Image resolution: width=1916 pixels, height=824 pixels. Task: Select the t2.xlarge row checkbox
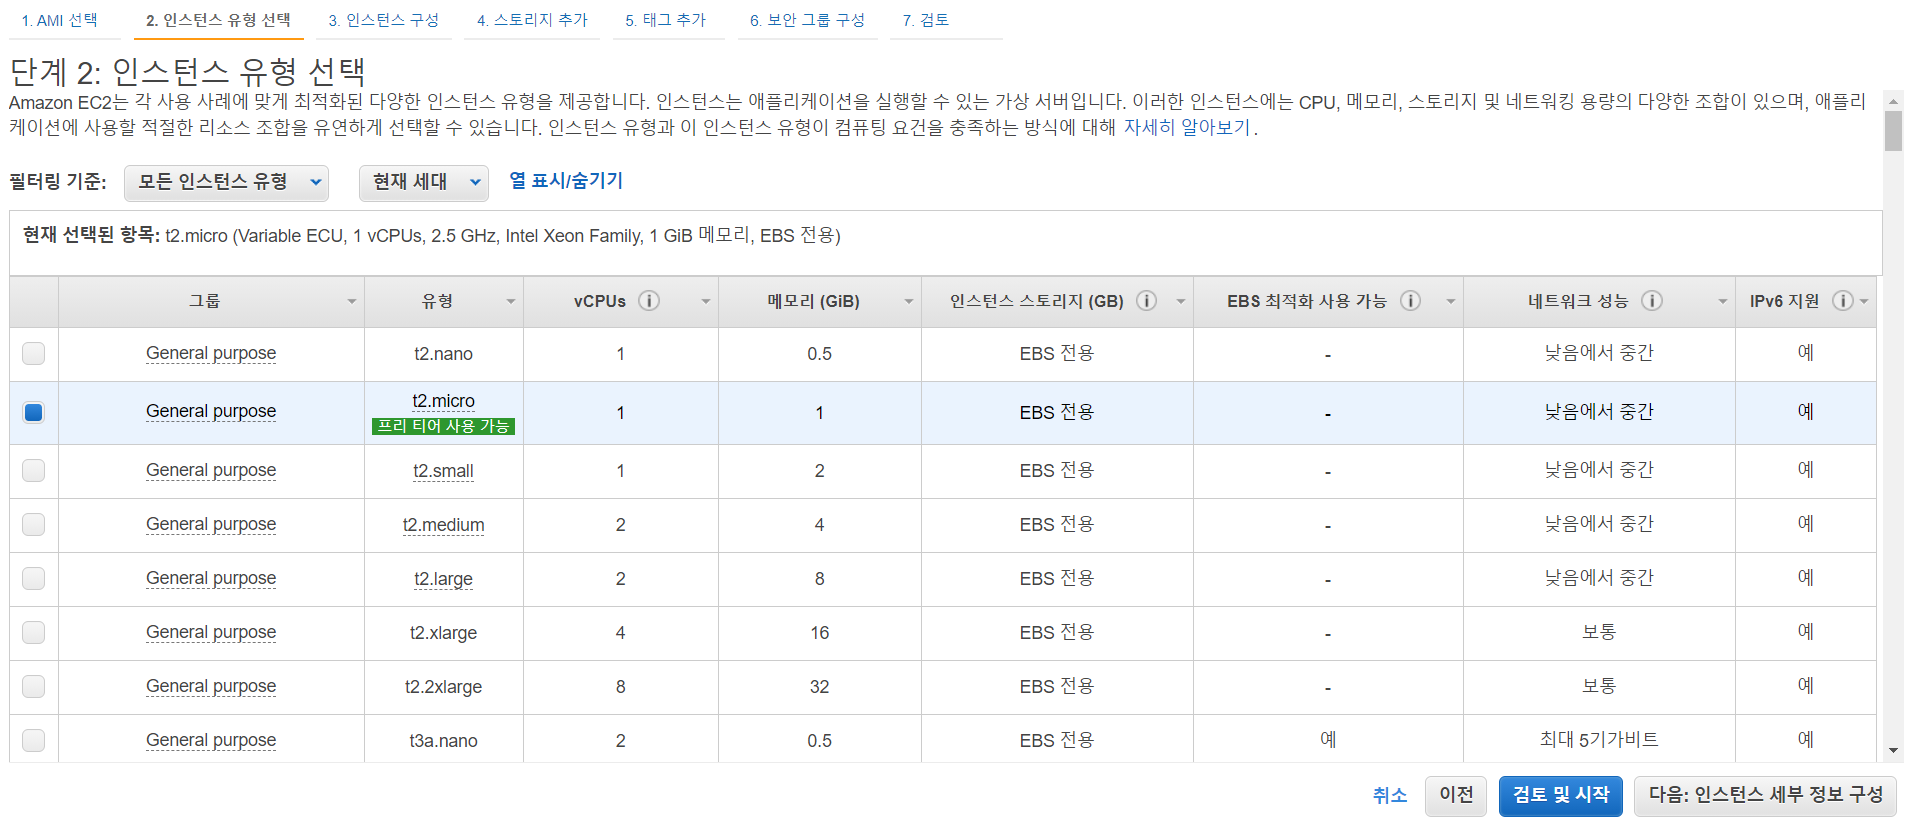34,632
